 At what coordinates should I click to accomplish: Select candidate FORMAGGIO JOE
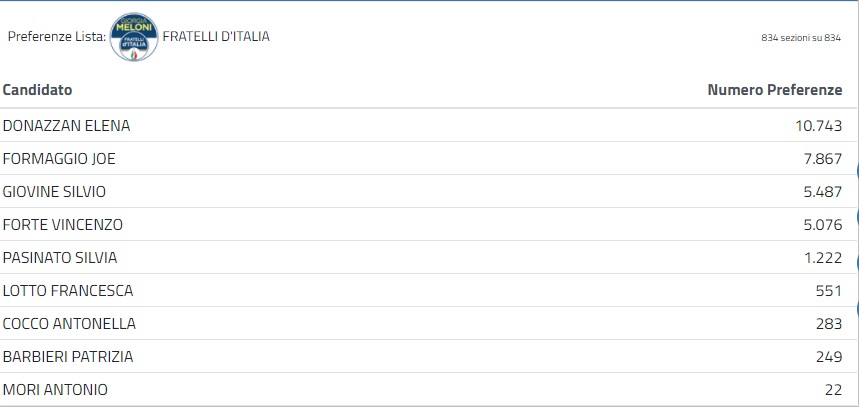(60, 159)
